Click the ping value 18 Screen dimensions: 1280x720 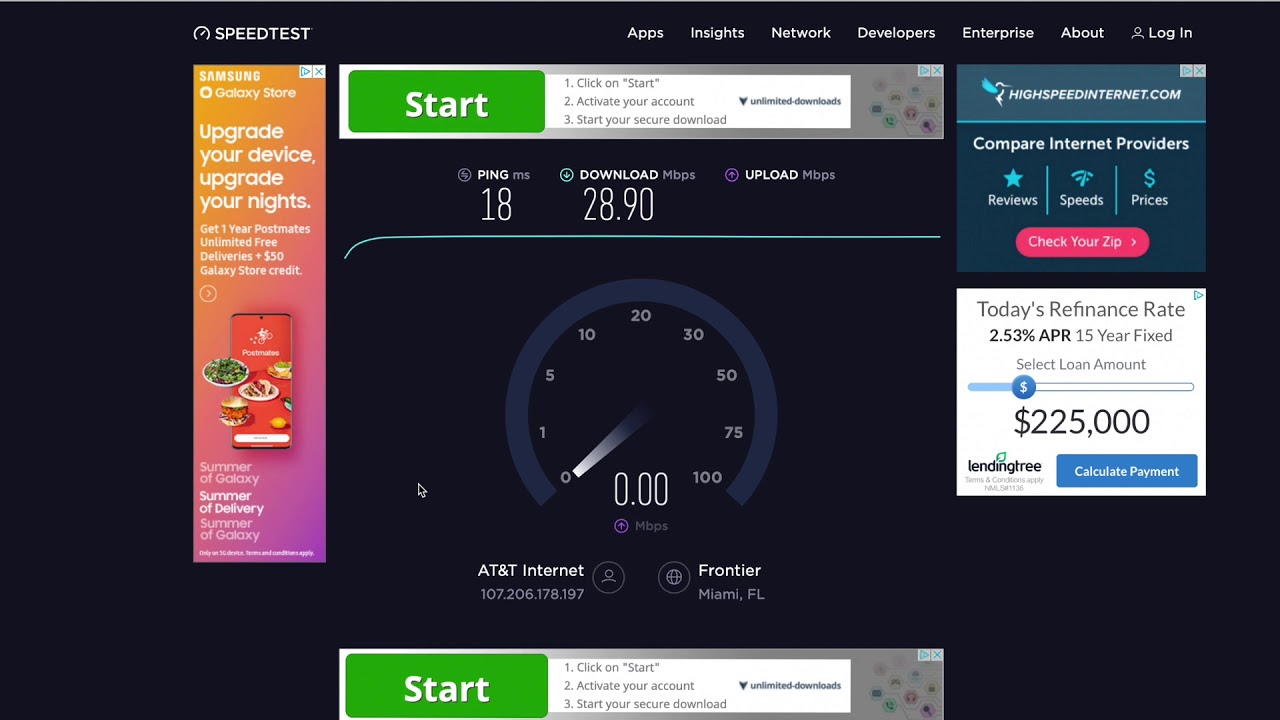496,205
